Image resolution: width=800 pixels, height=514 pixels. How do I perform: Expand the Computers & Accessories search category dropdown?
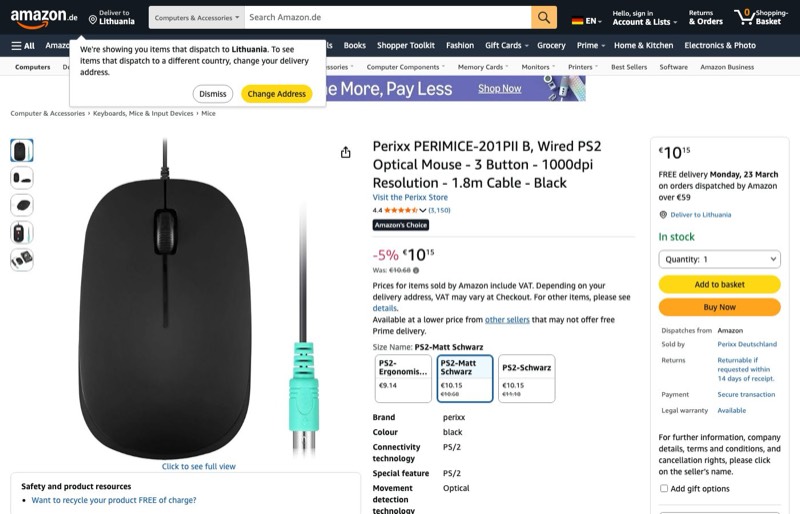[196, 18]
